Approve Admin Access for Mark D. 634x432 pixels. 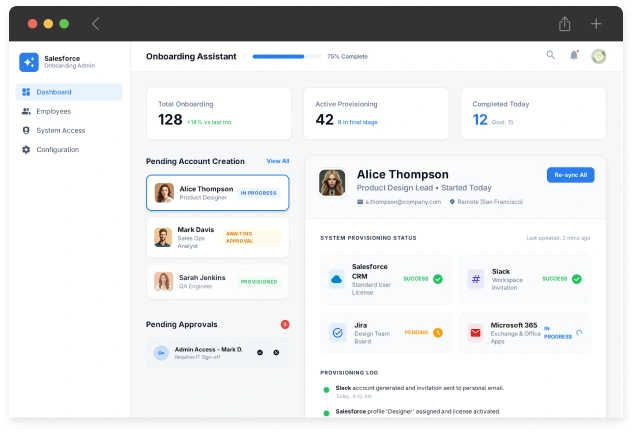click(x=260, y=353)
